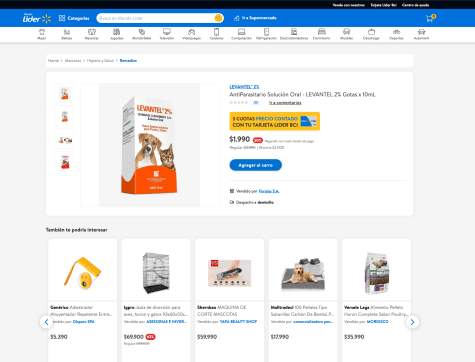Click the Tarjeta Lider BCI cuotas banner
475x362 pixels.
(274, 121)
